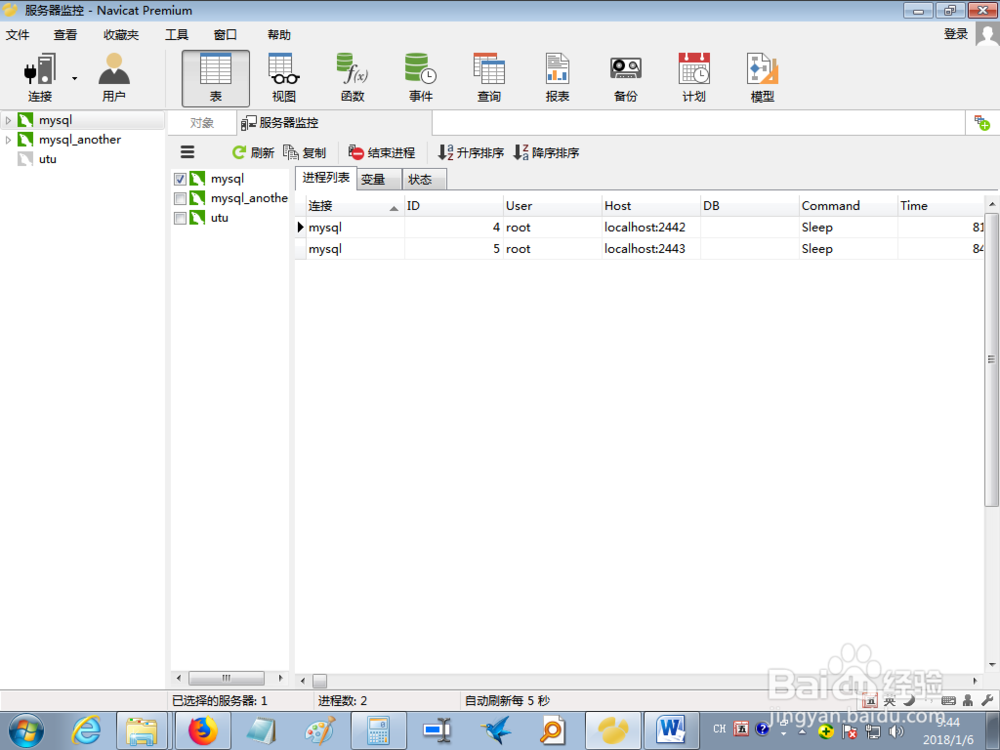Image resolution: width=1000 pixels, height=750 pixels.
Task: Open the 帮助 menu
Action: click(x=279, y=34)
